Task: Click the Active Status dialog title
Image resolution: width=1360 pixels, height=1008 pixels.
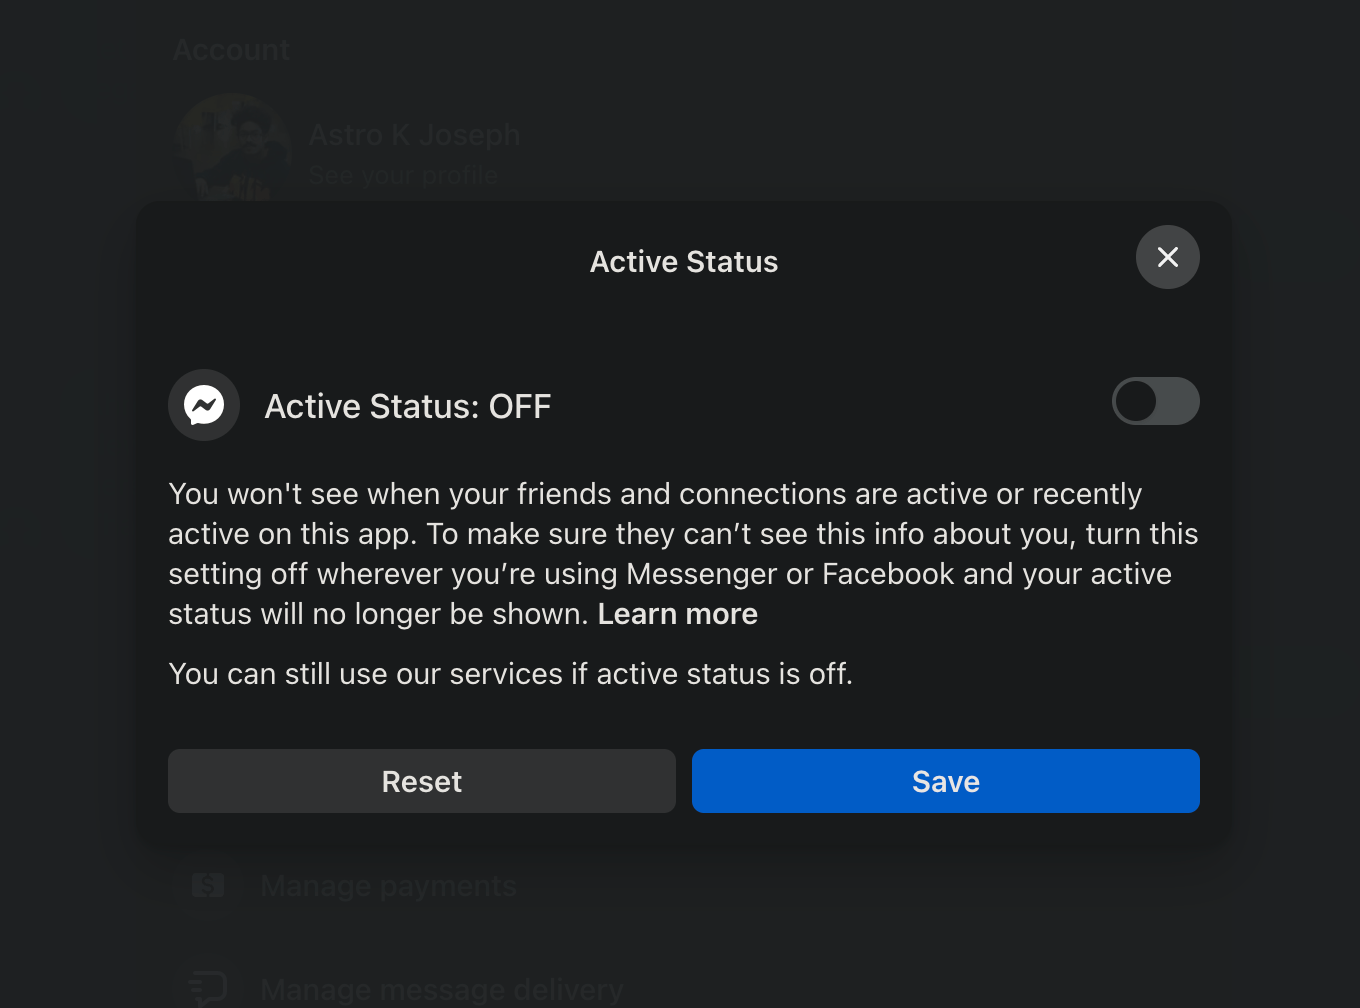Action: 683,261
